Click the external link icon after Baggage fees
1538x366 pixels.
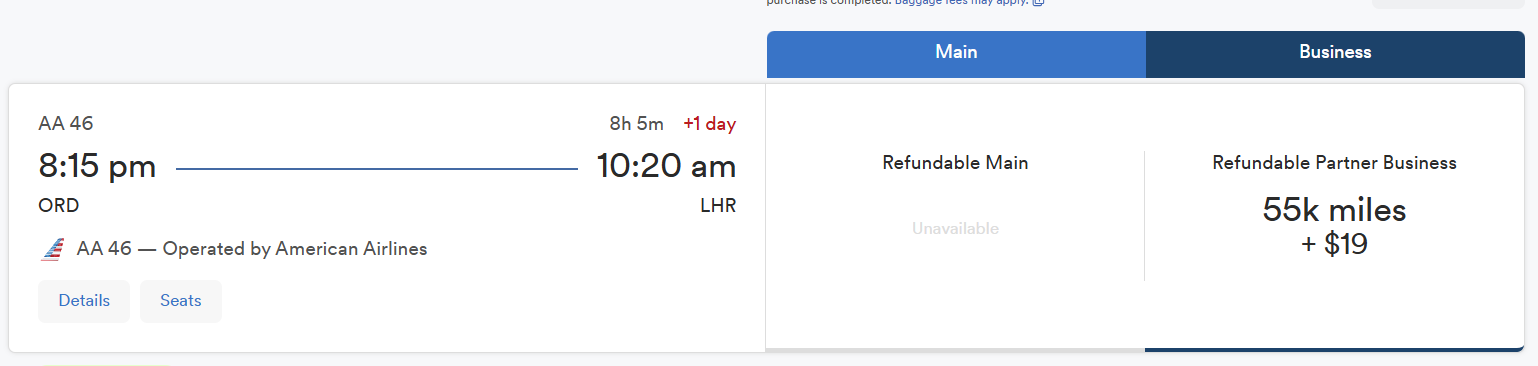pos(1038,3)
